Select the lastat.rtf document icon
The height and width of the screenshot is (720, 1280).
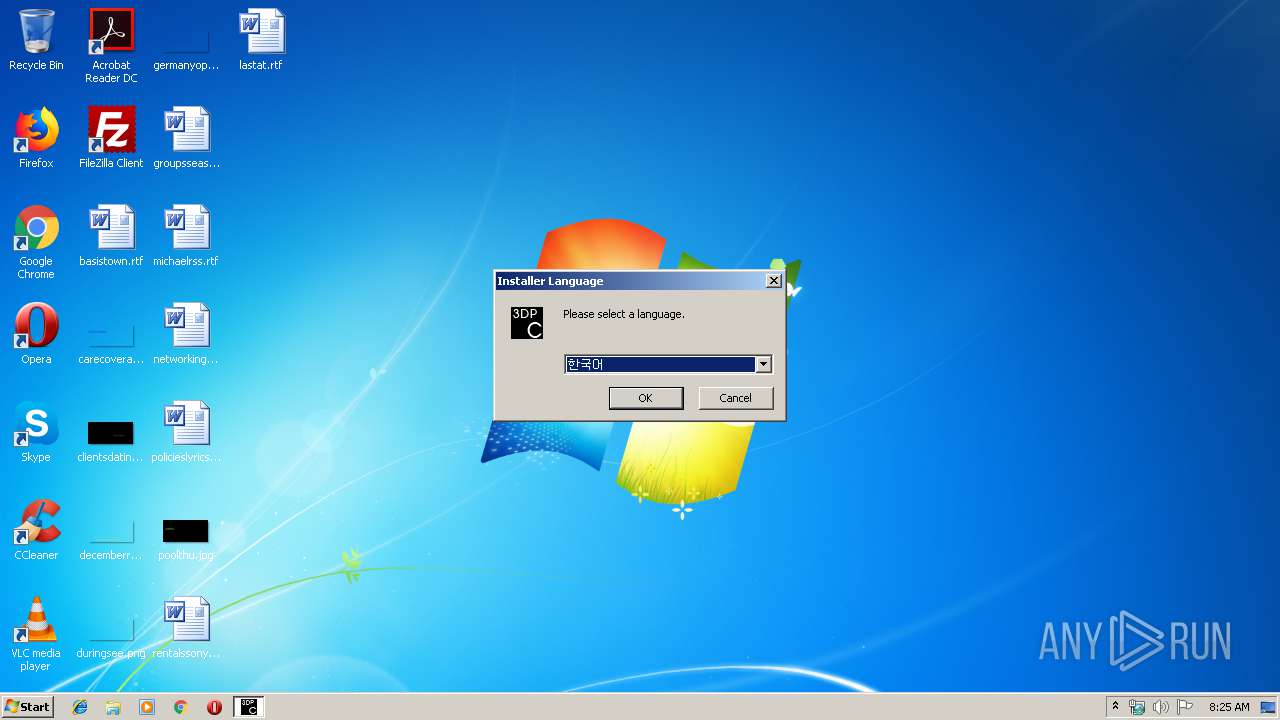[261, 41]
